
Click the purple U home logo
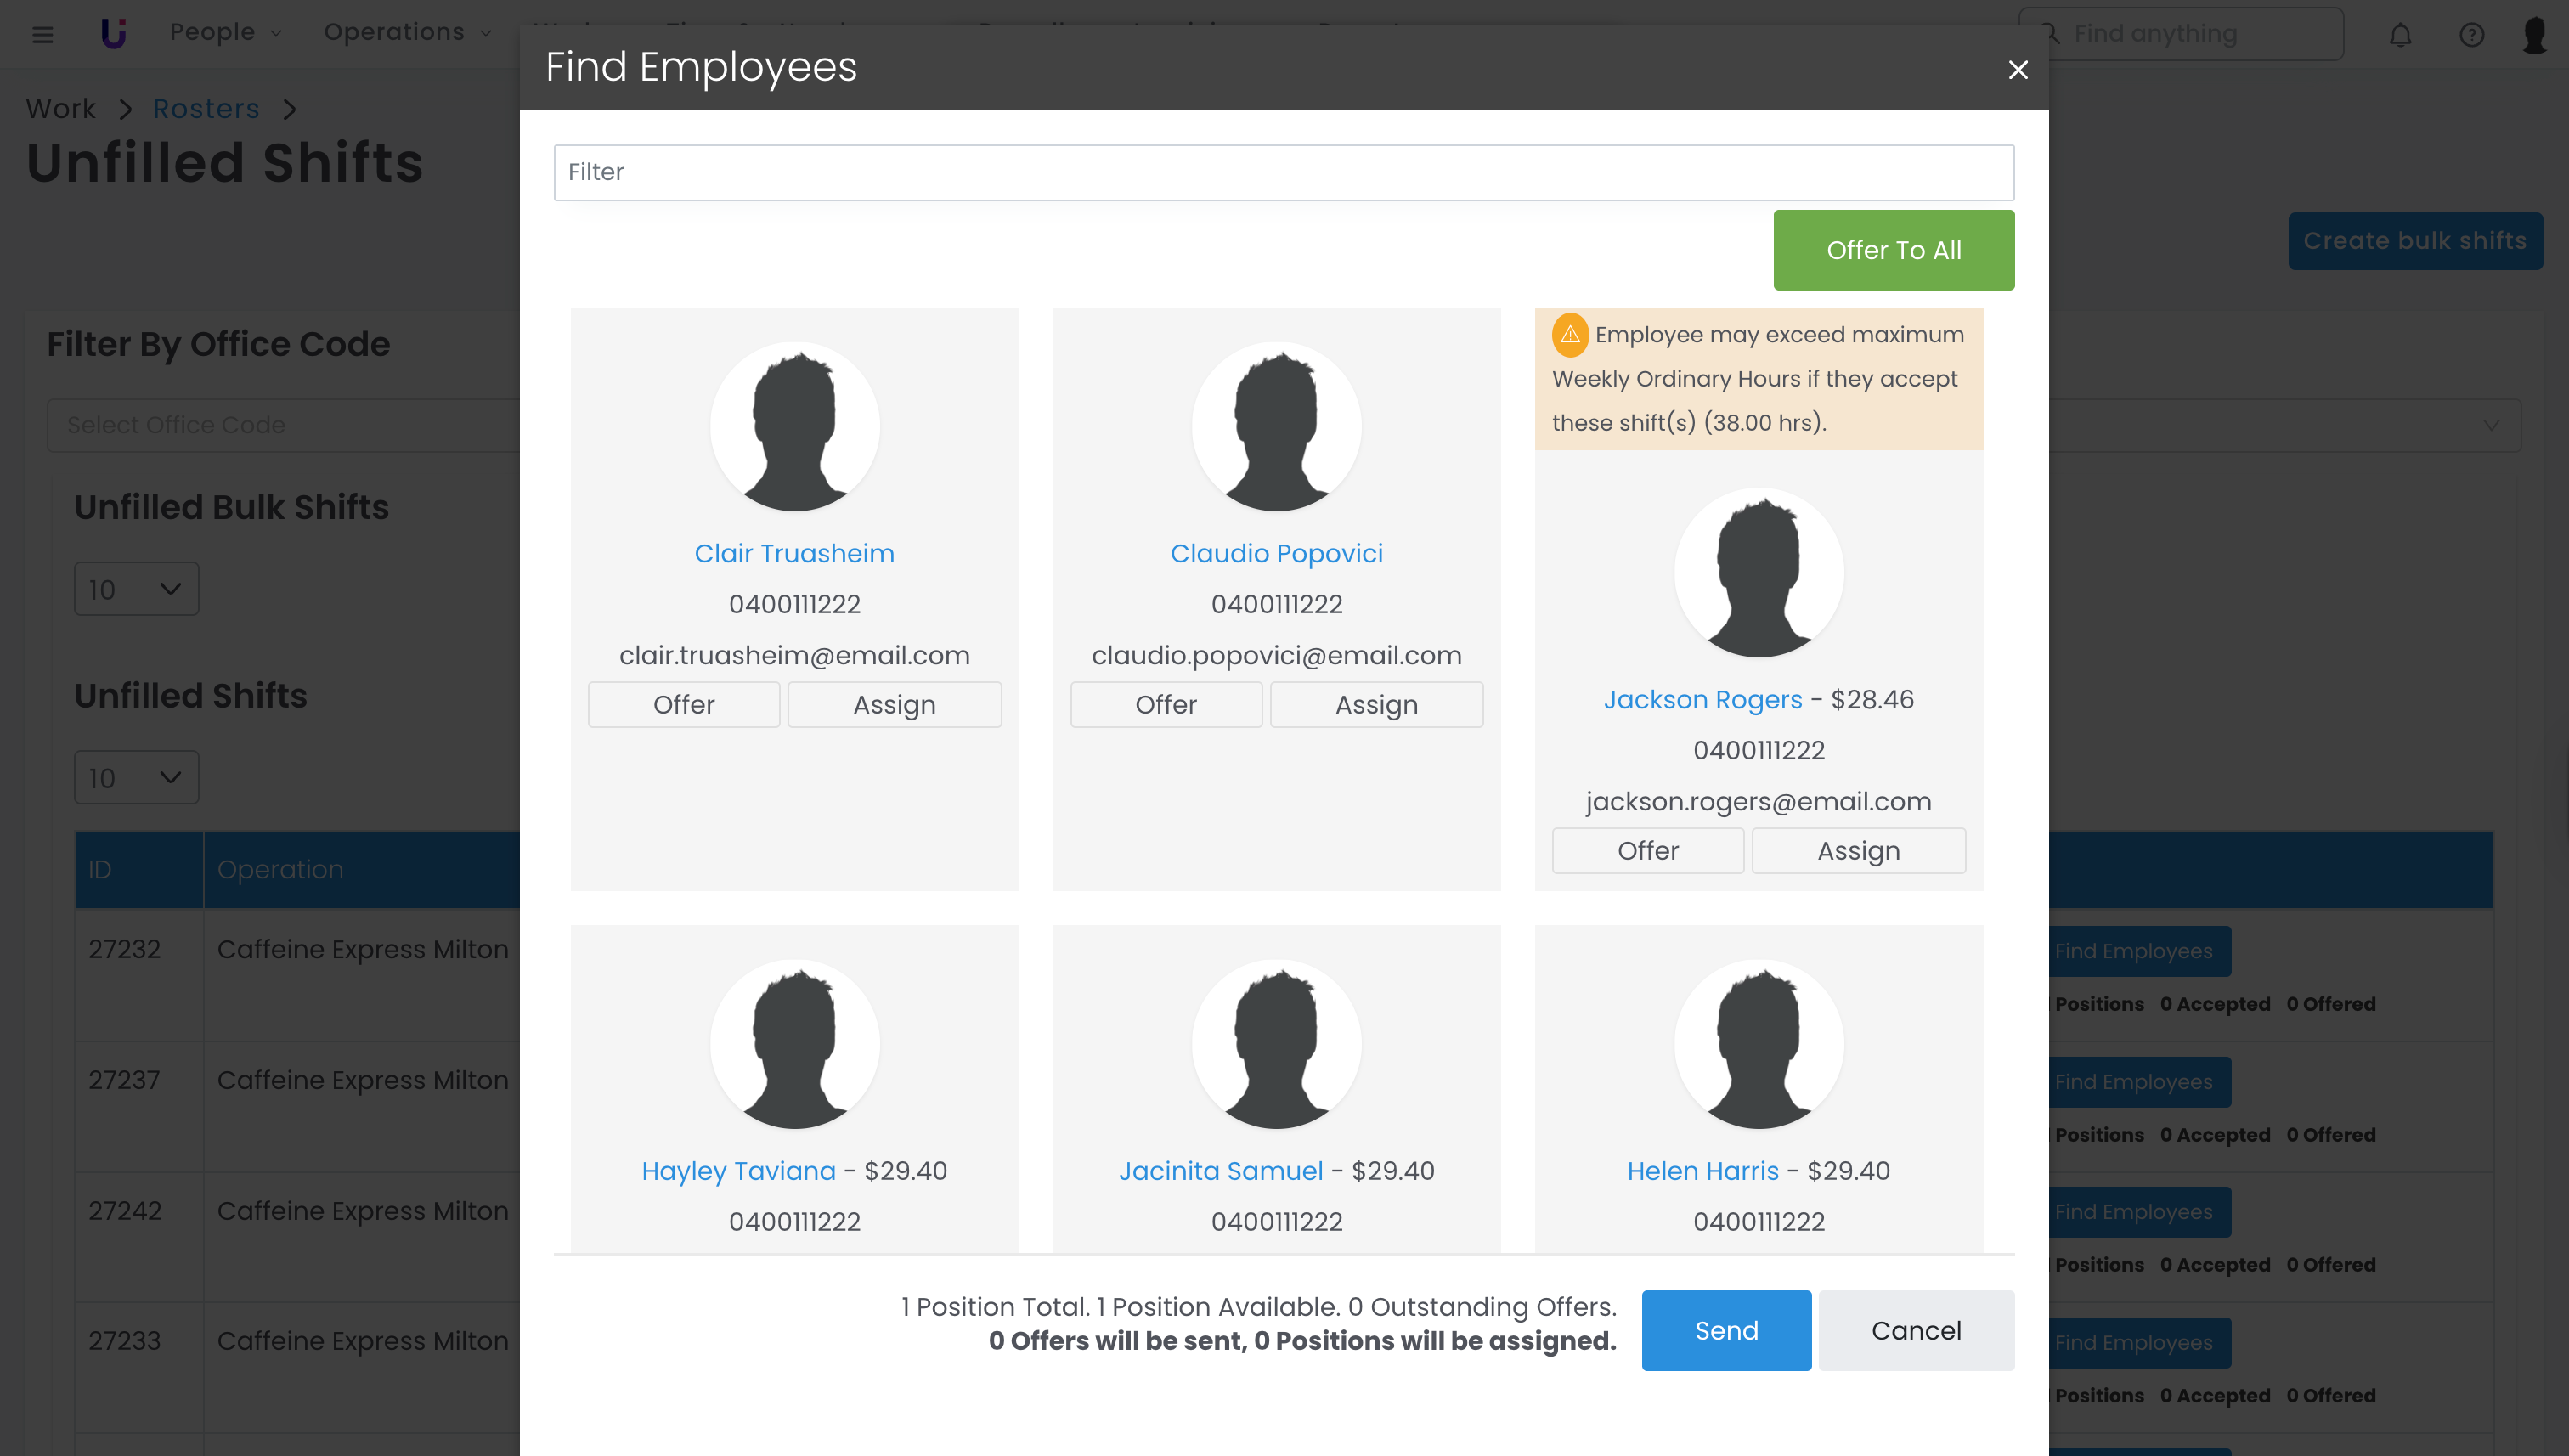[113, 33]
